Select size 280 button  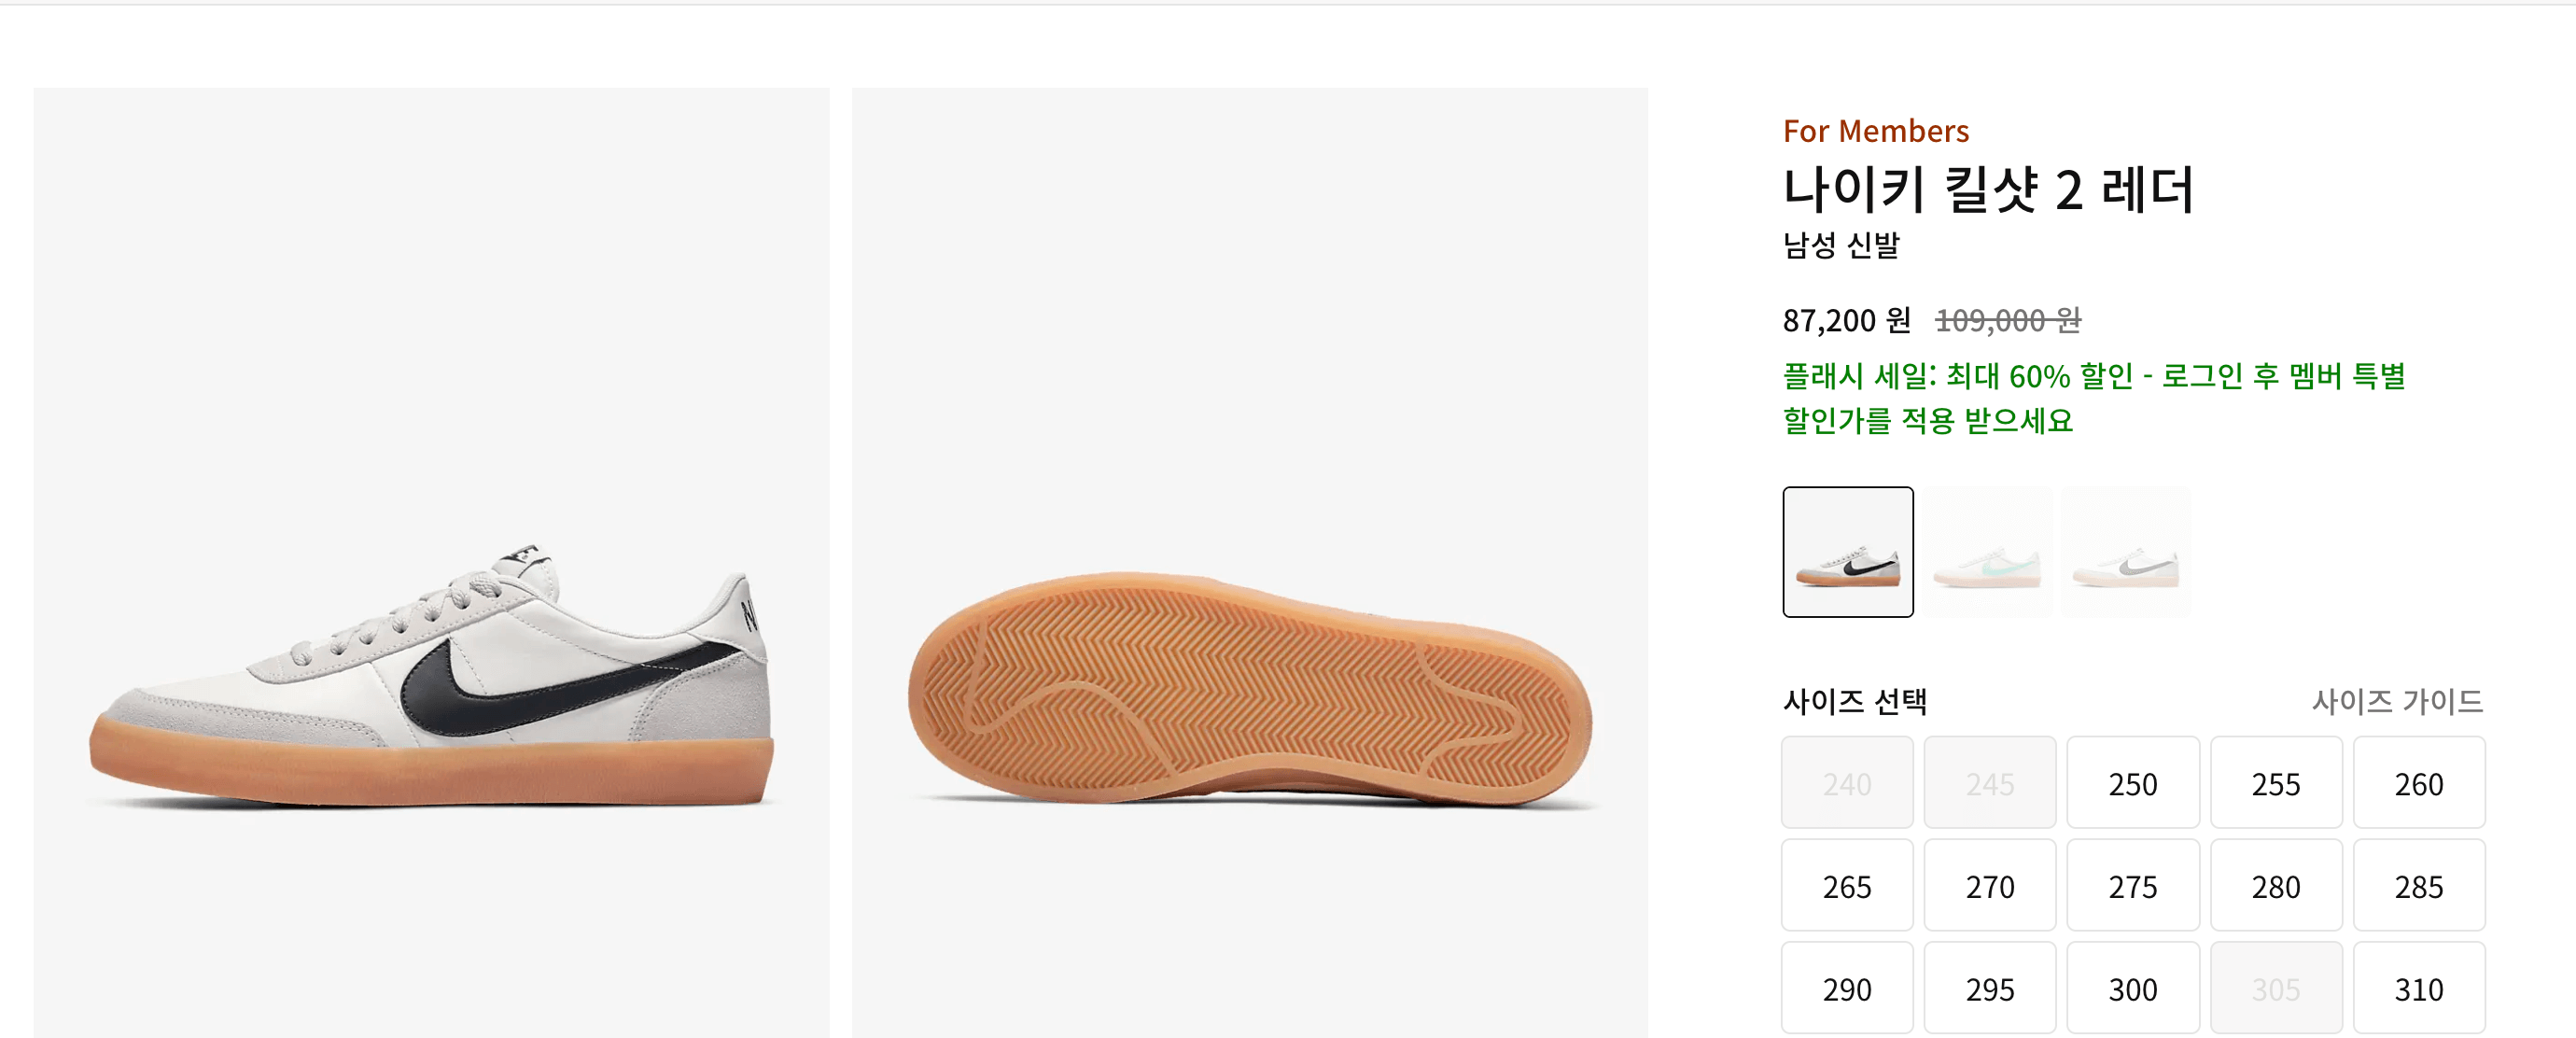tap(2276, 886)
